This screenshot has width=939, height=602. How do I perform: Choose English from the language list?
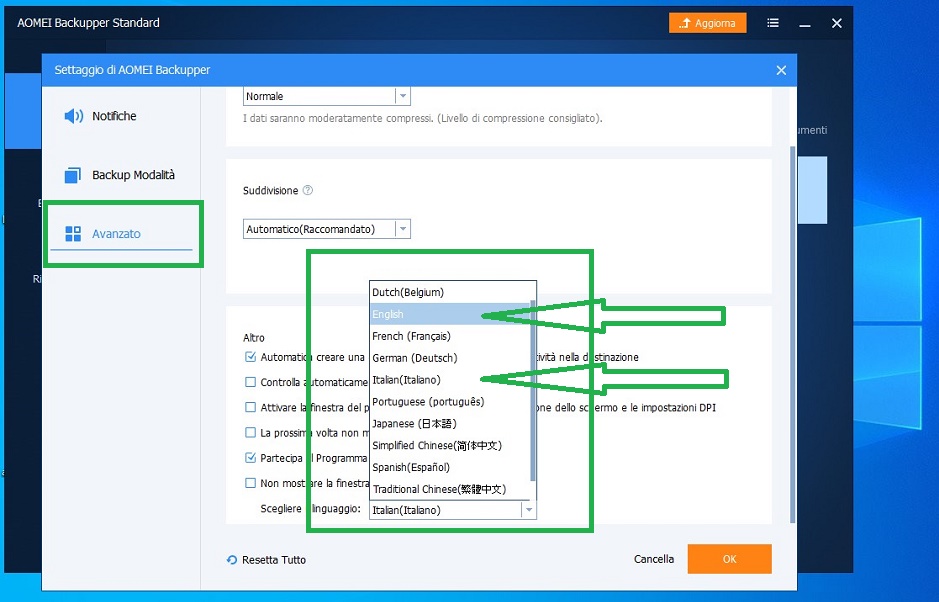(x=450, y=314)
